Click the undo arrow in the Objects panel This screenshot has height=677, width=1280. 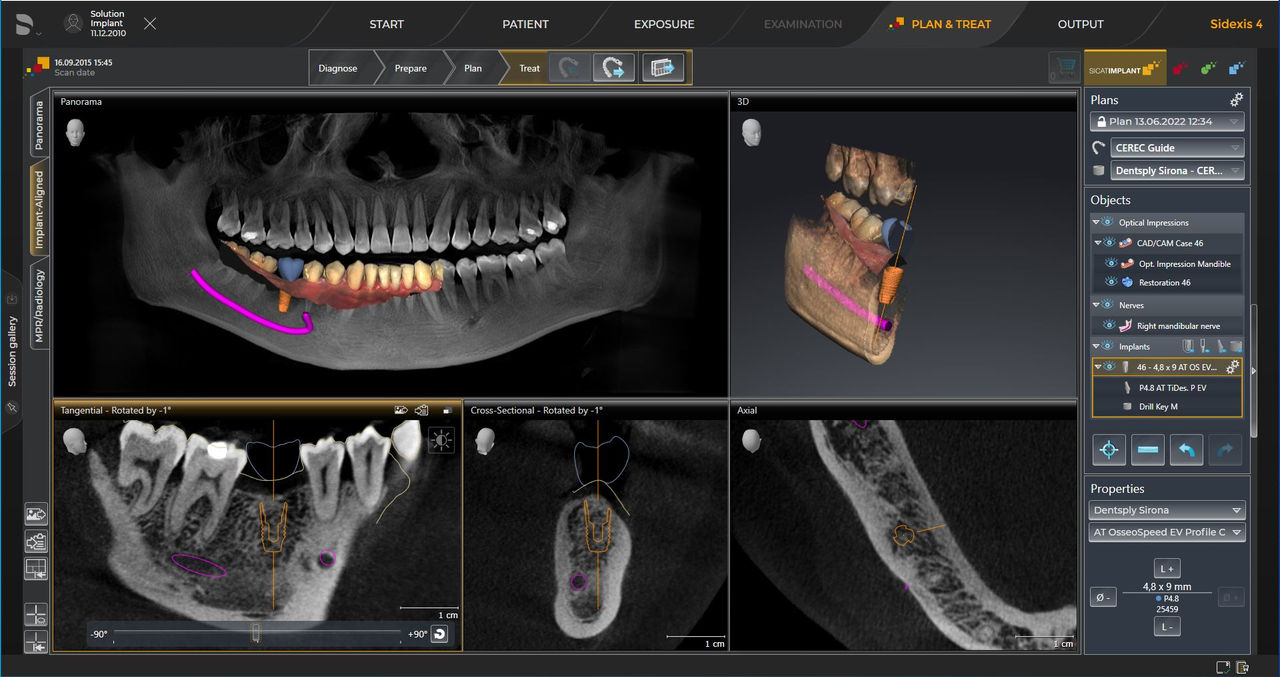(x=1186, y=448)
